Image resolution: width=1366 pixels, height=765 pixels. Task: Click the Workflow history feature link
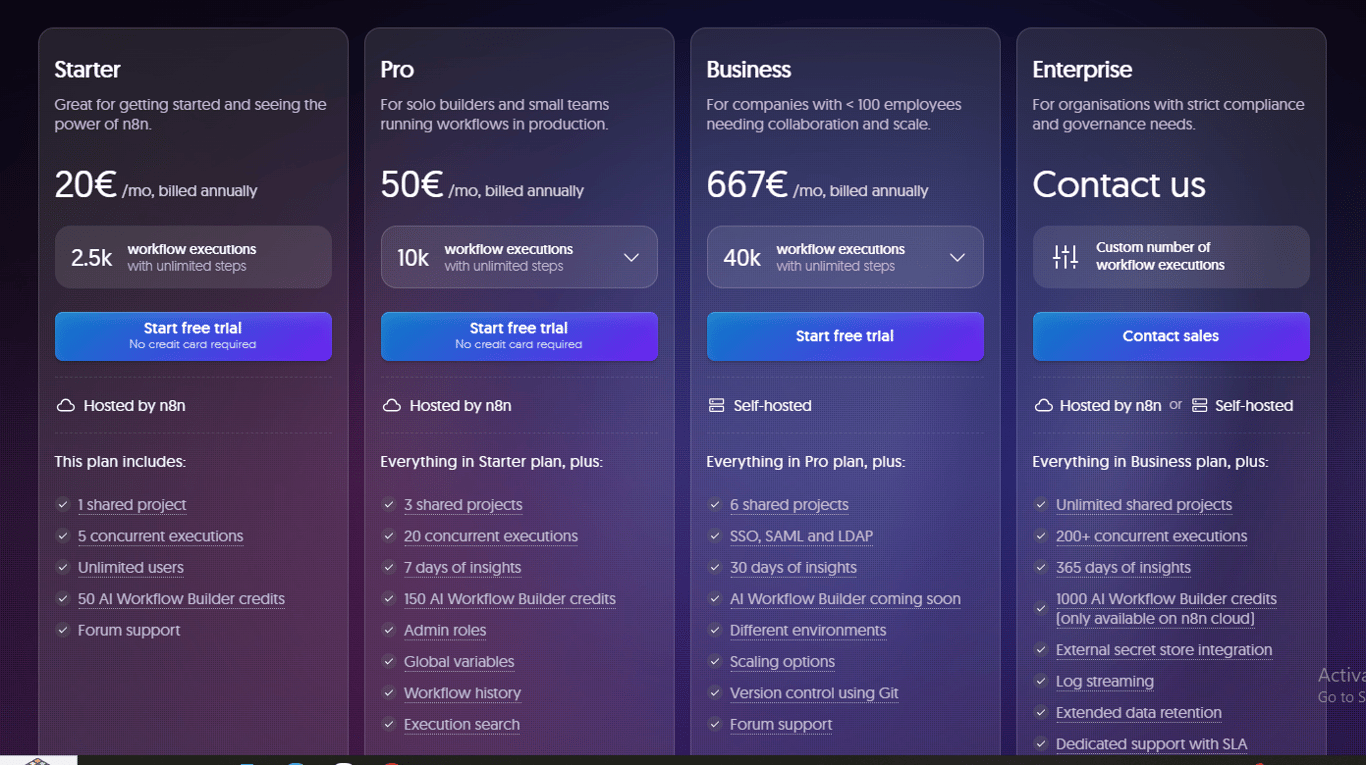point(462,693)
